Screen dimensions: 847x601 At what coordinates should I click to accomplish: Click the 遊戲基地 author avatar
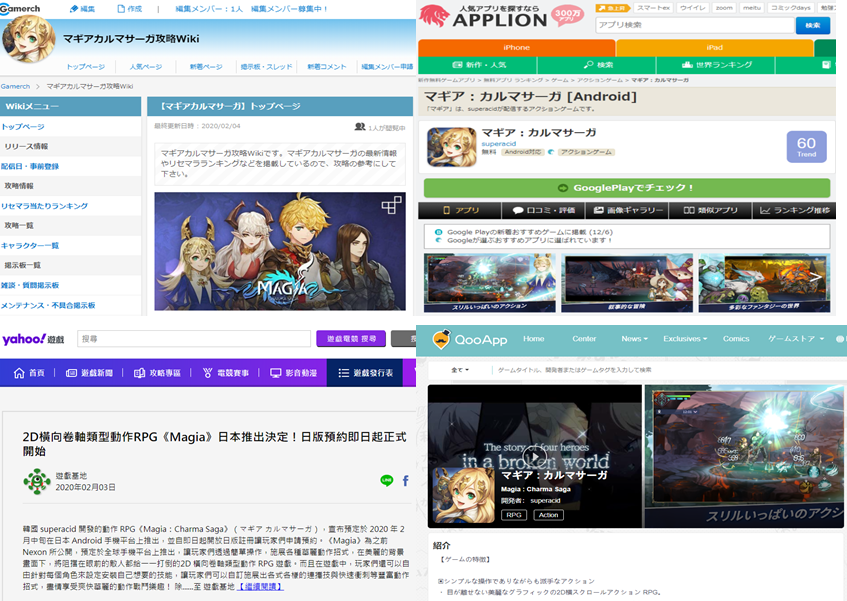pyautogui.click(x=37, y=482)
